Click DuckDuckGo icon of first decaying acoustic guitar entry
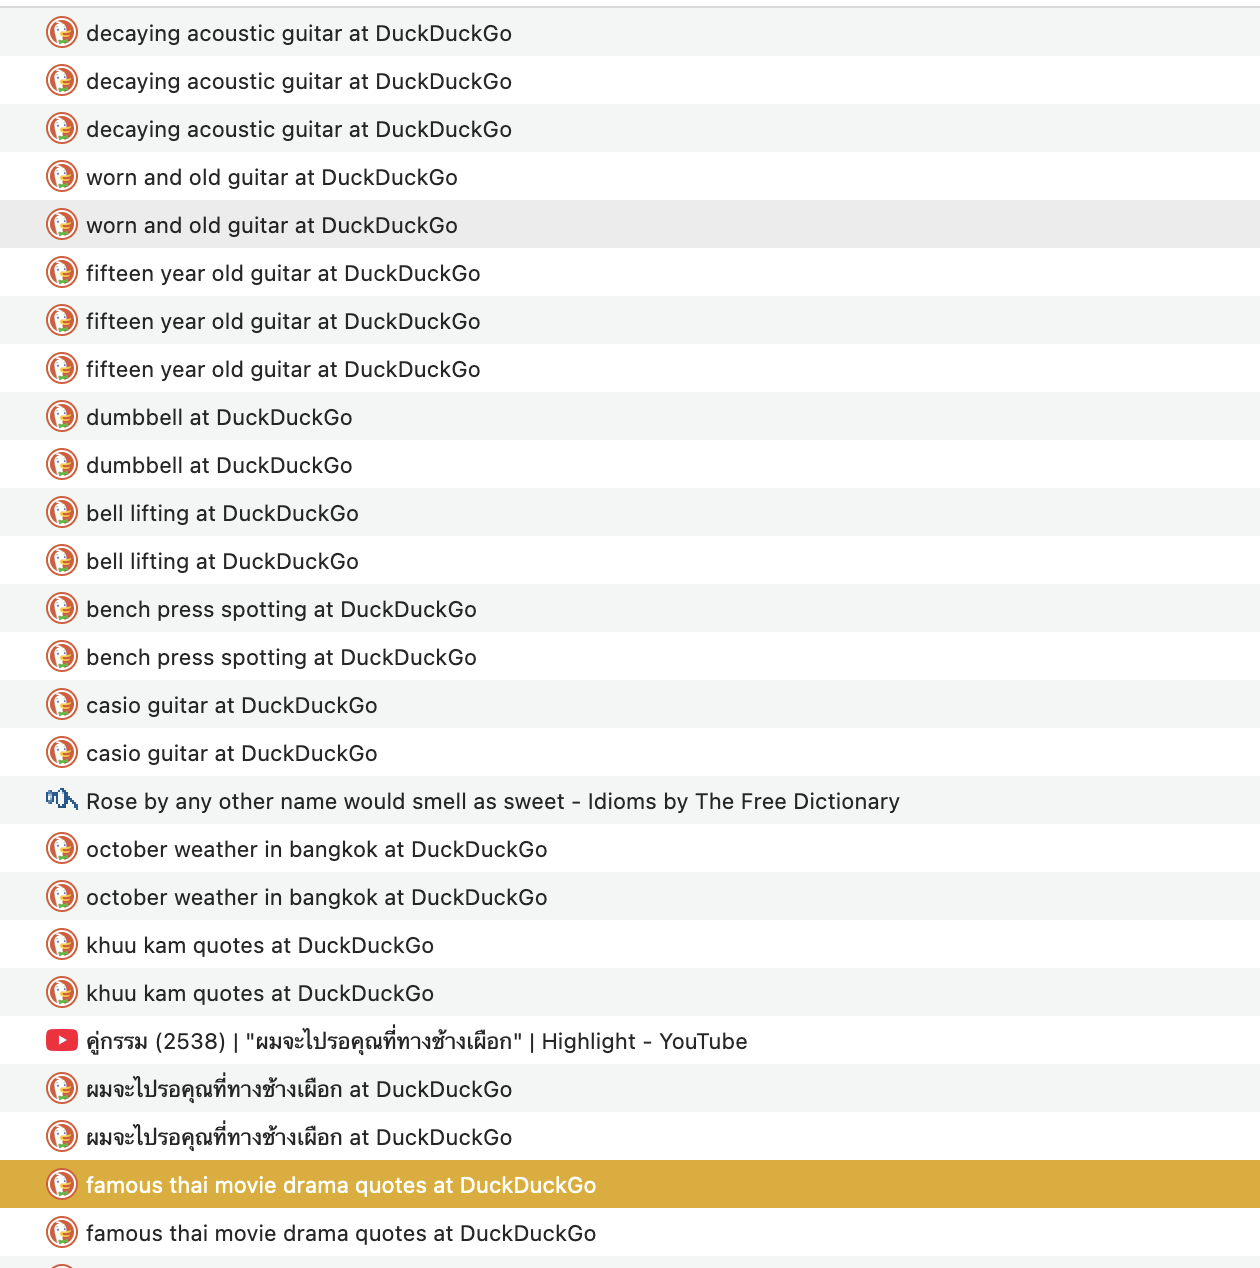This screenshot has width=1260, height=1268. point(62,33)
